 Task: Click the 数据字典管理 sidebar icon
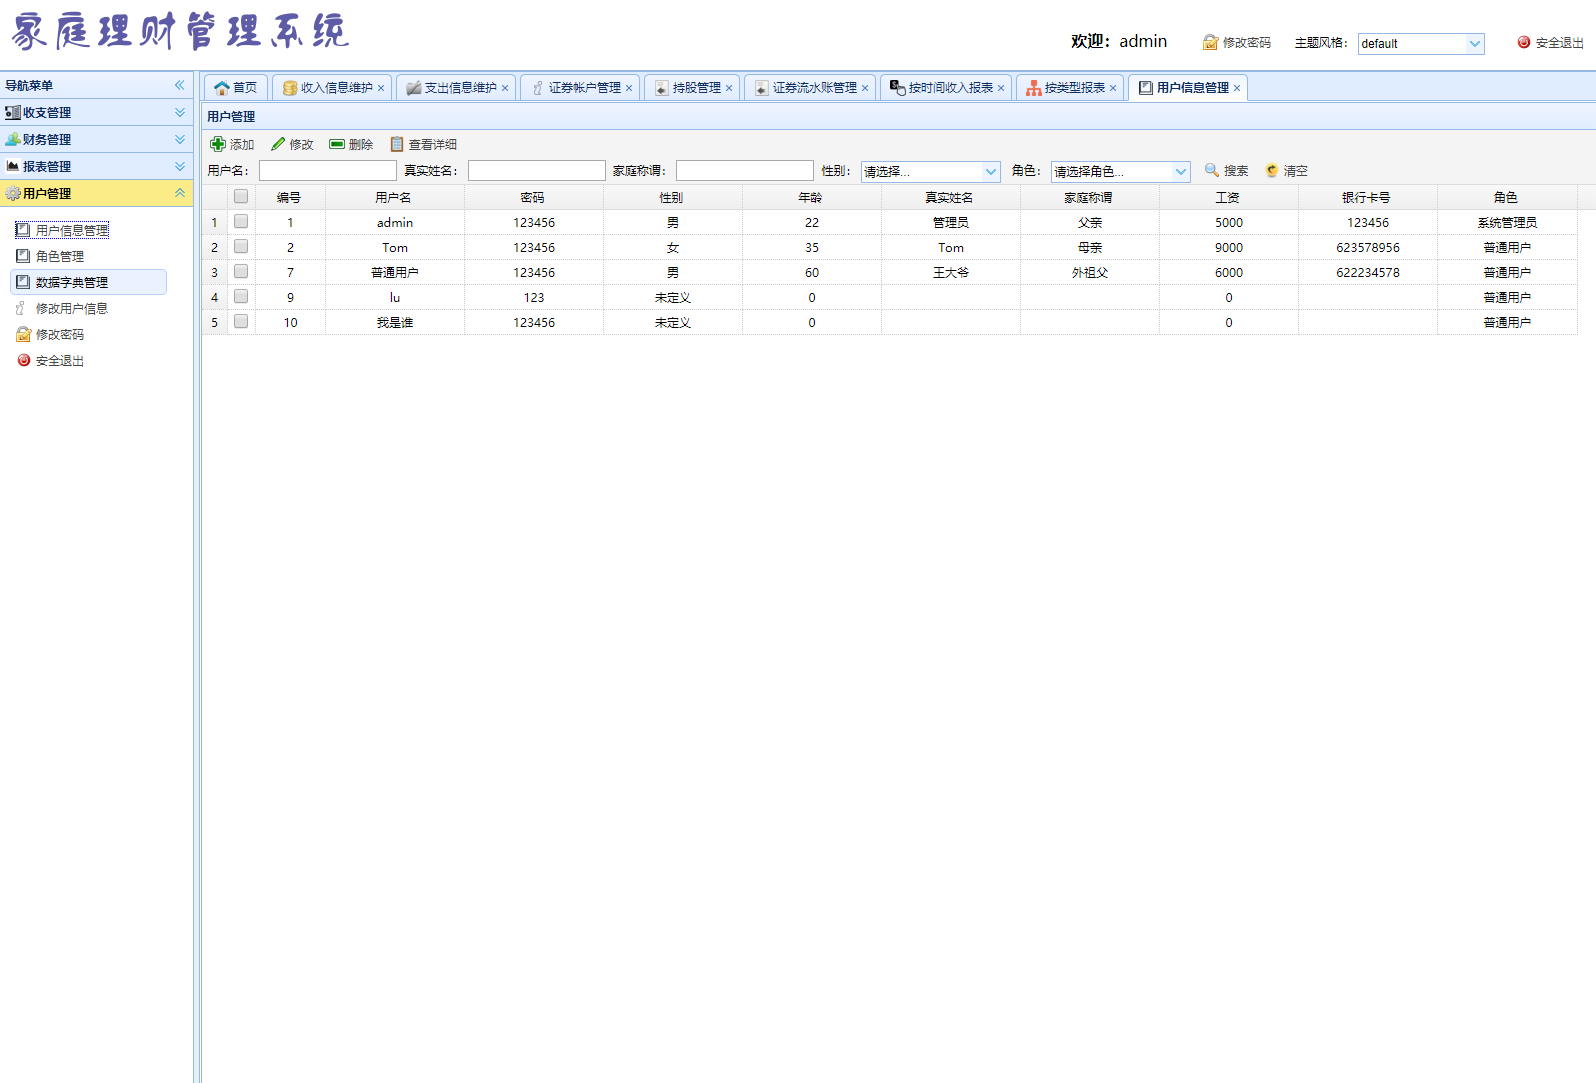23,282
